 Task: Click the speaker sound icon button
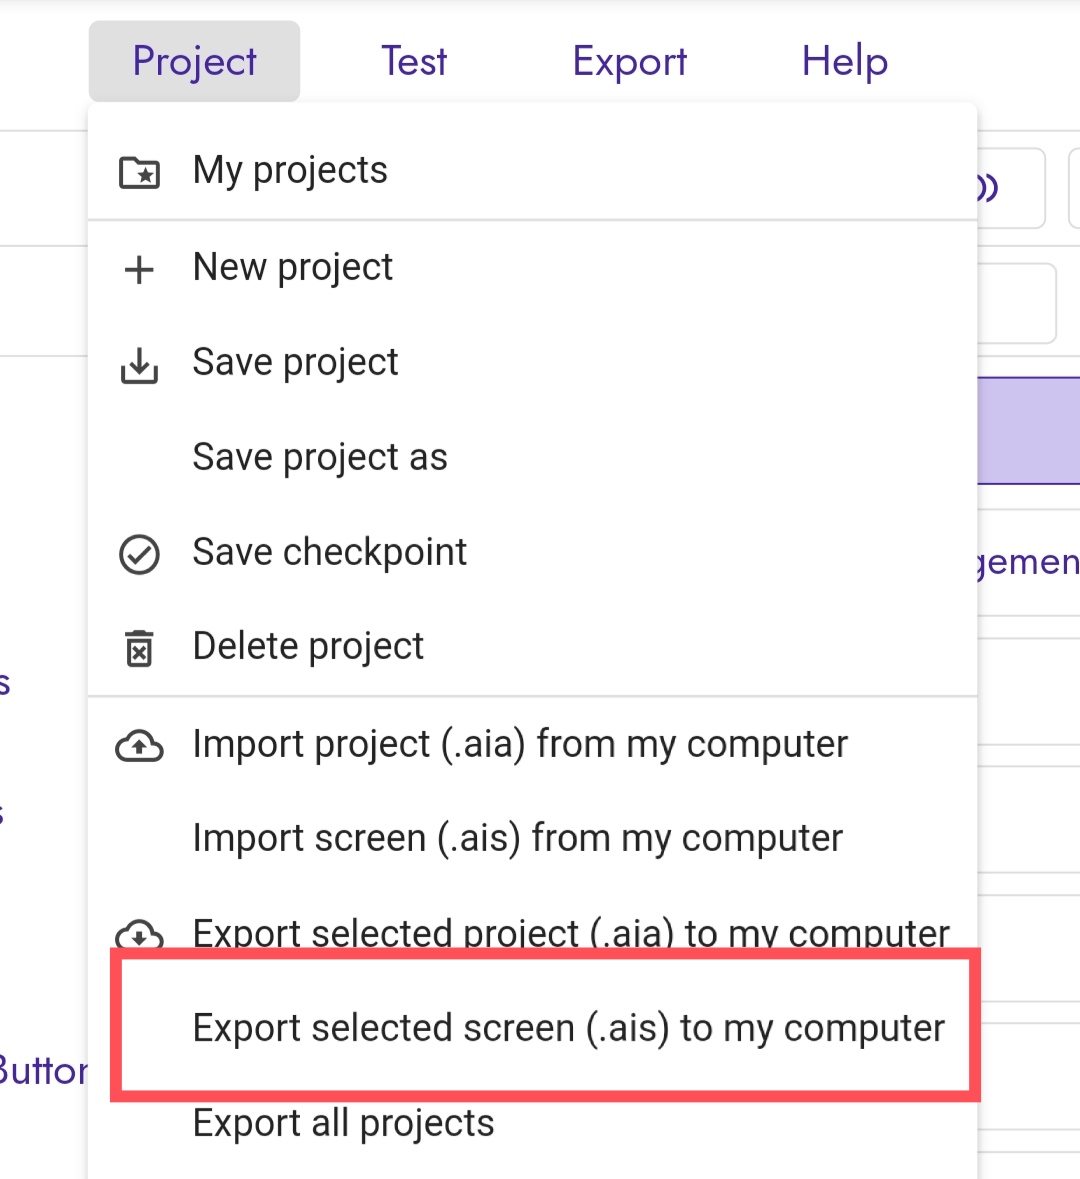click(x=1008, y=188)
